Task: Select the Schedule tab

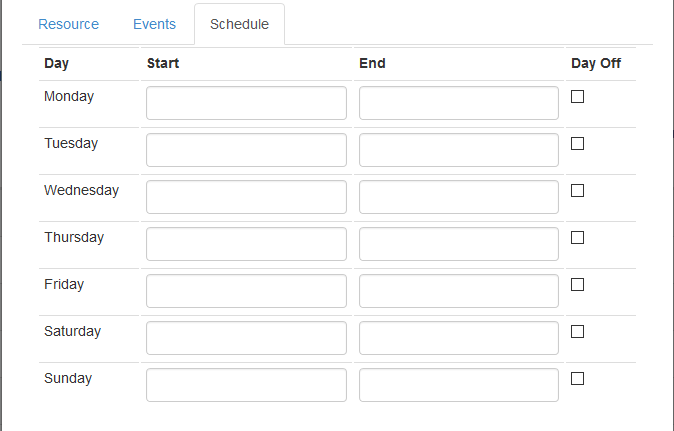Action: (239, 24)
